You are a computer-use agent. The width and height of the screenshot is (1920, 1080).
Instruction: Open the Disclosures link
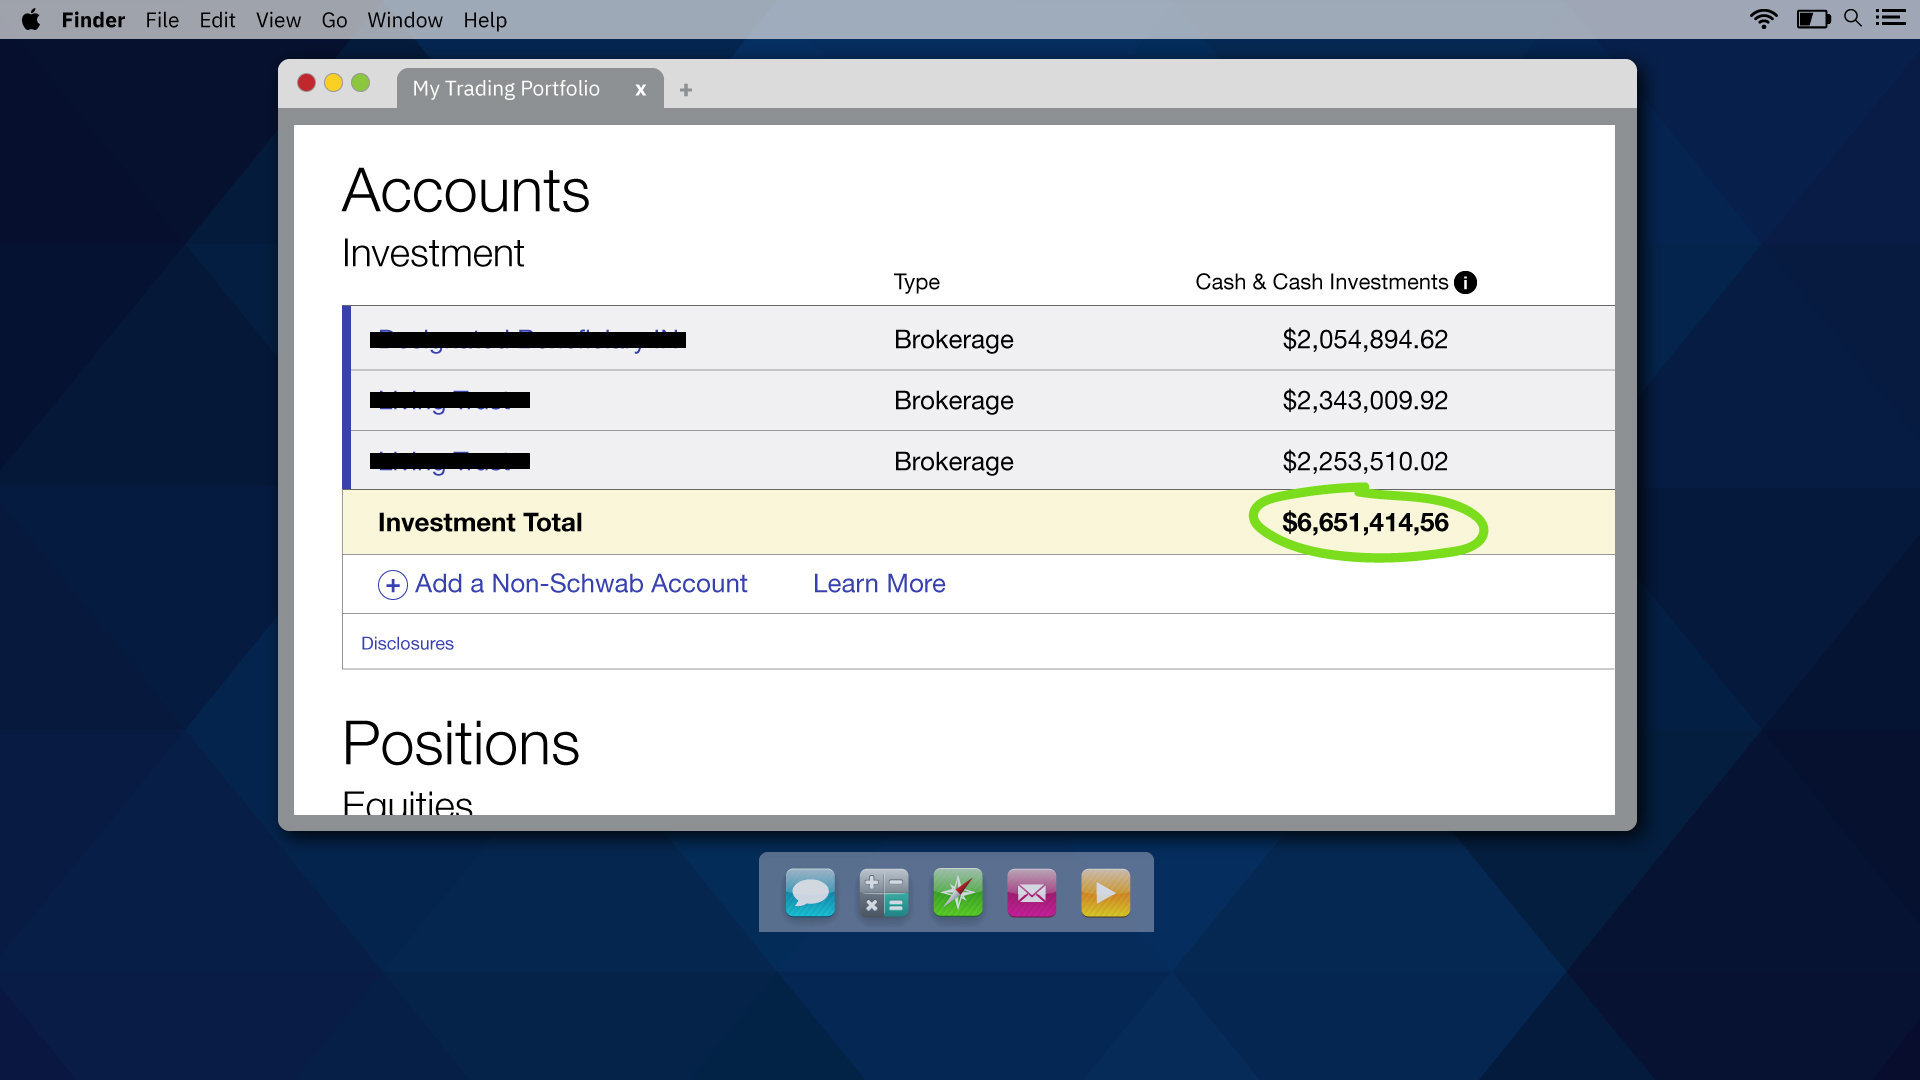point(407,644)
